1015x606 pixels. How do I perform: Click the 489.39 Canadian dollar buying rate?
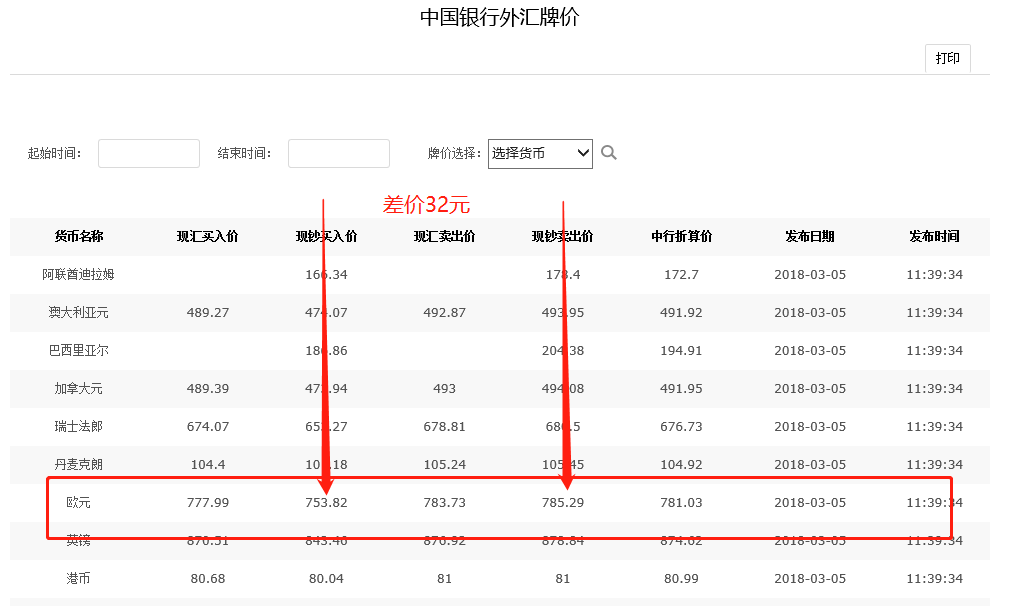pyautogui.click(x=208, y=388)
